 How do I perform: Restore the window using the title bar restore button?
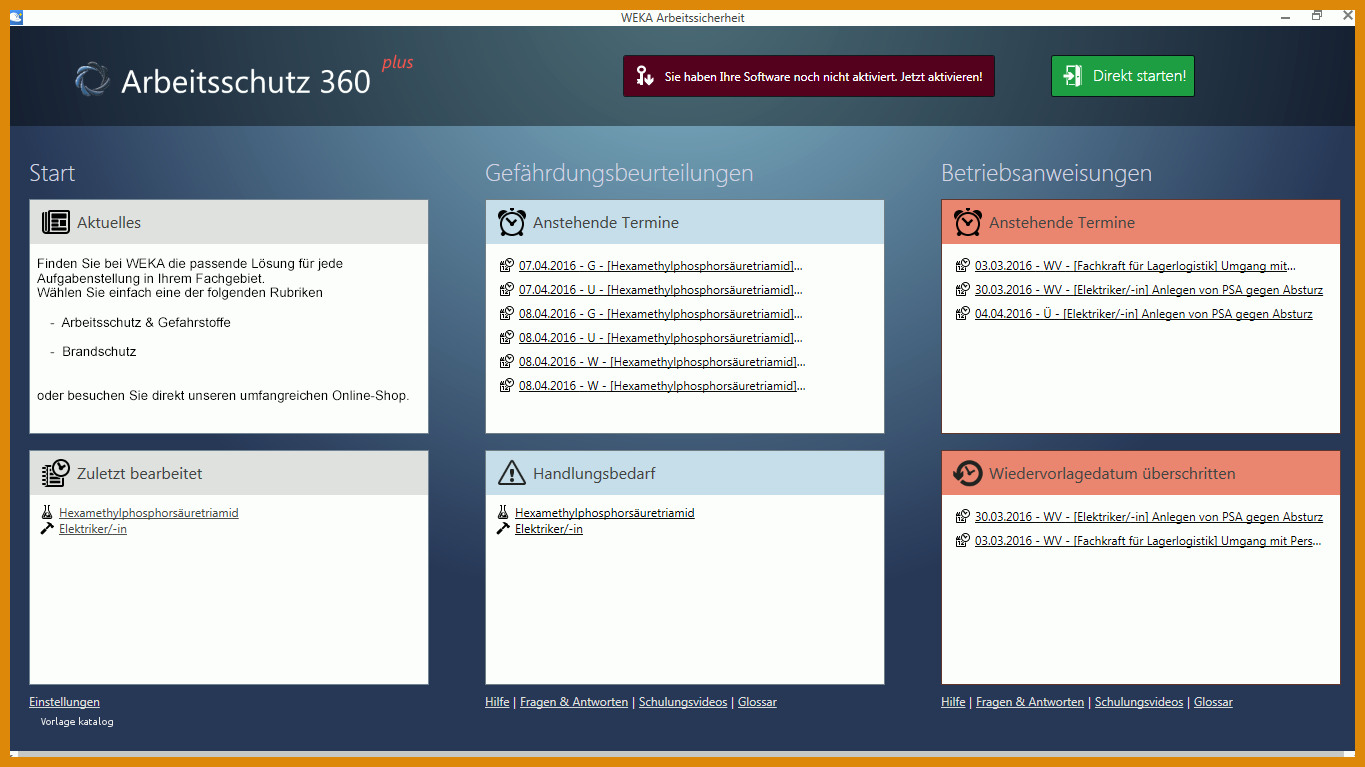coord(1317,15)
